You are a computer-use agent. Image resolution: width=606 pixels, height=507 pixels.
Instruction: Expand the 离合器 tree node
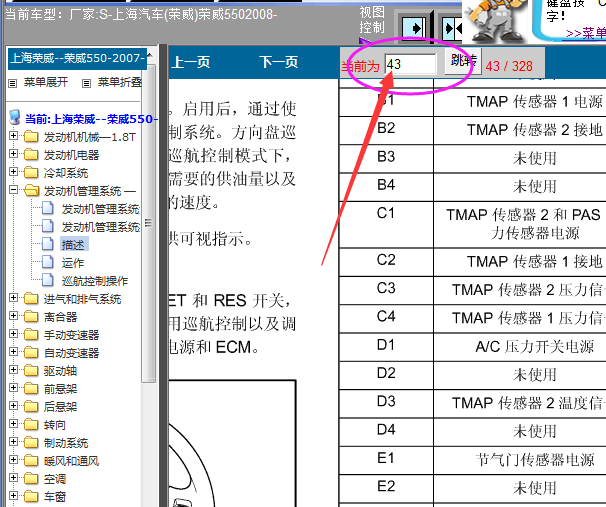tap(14, 316)
